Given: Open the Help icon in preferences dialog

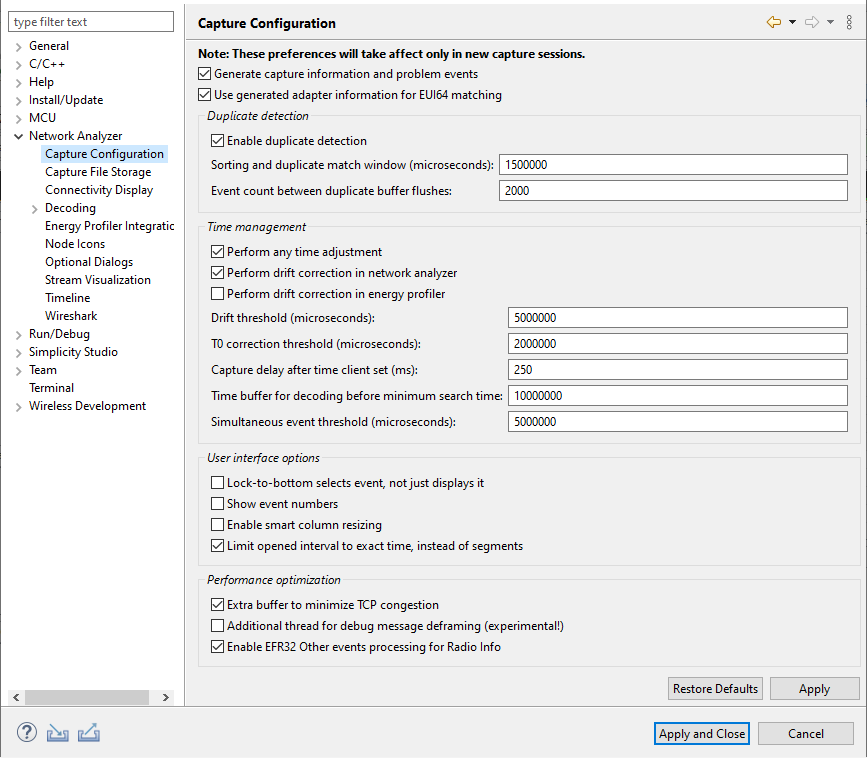Looking at the screenshot, I should coord(26,732).
